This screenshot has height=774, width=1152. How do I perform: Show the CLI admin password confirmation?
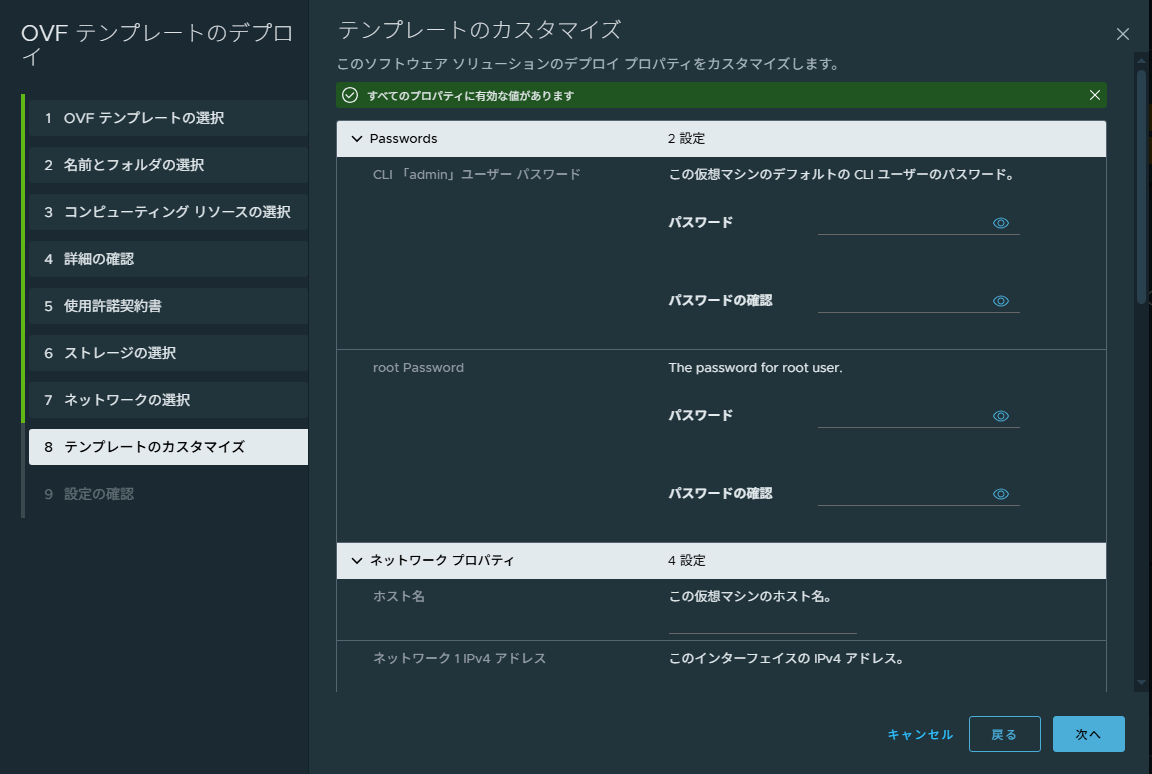[1000, 300]
